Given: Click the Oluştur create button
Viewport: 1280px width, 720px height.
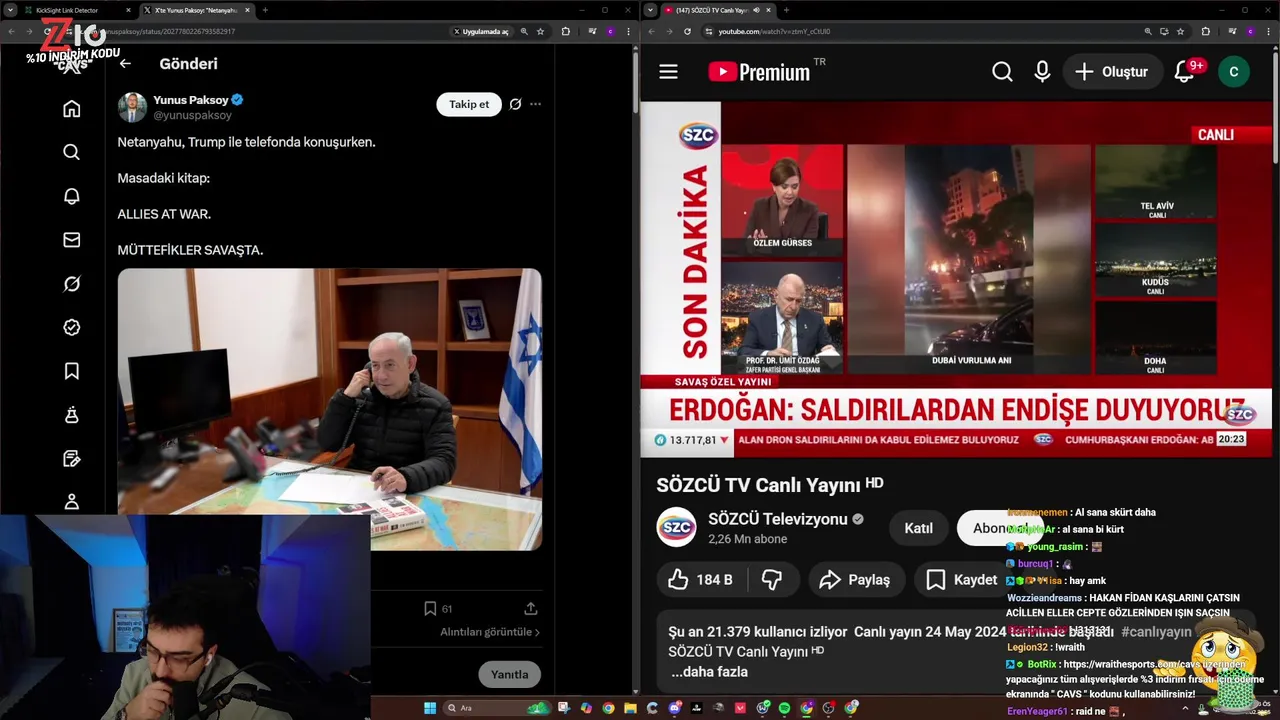Looking at the screenshot, I should pyautogui.click(x=1112, y=72).
